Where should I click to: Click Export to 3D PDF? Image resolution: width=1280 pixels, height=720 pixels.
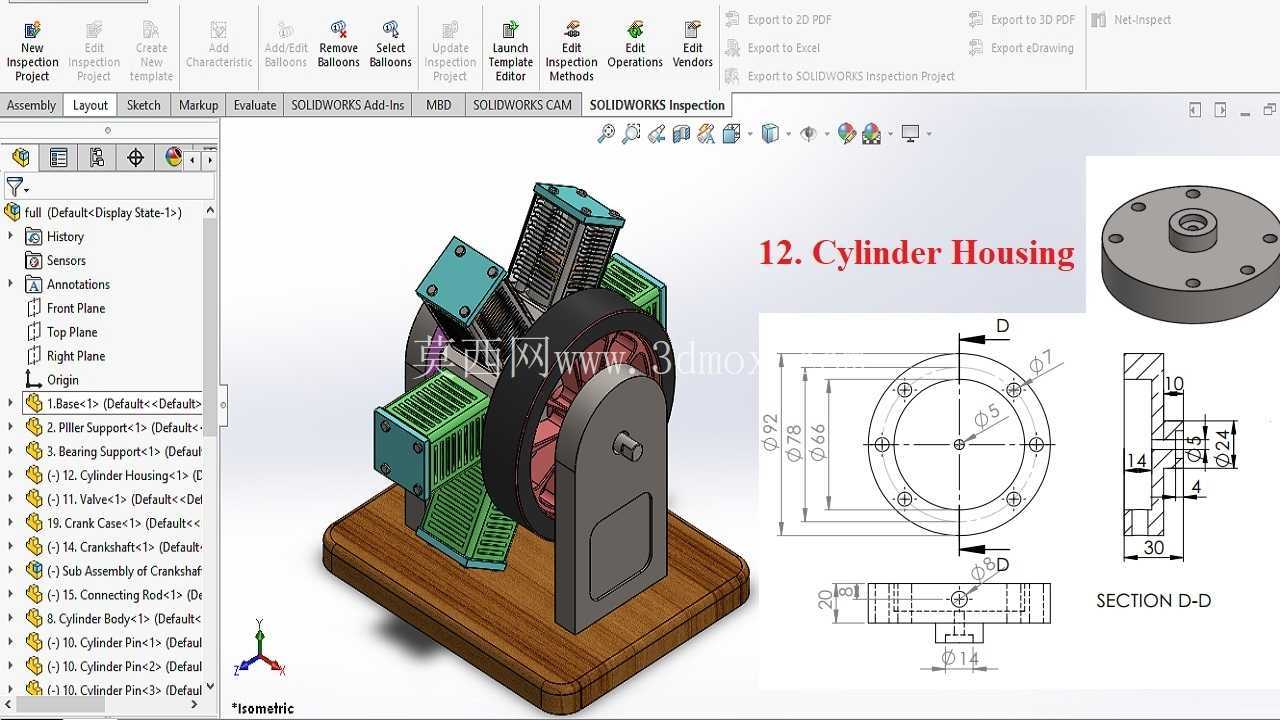point(1022,19)
